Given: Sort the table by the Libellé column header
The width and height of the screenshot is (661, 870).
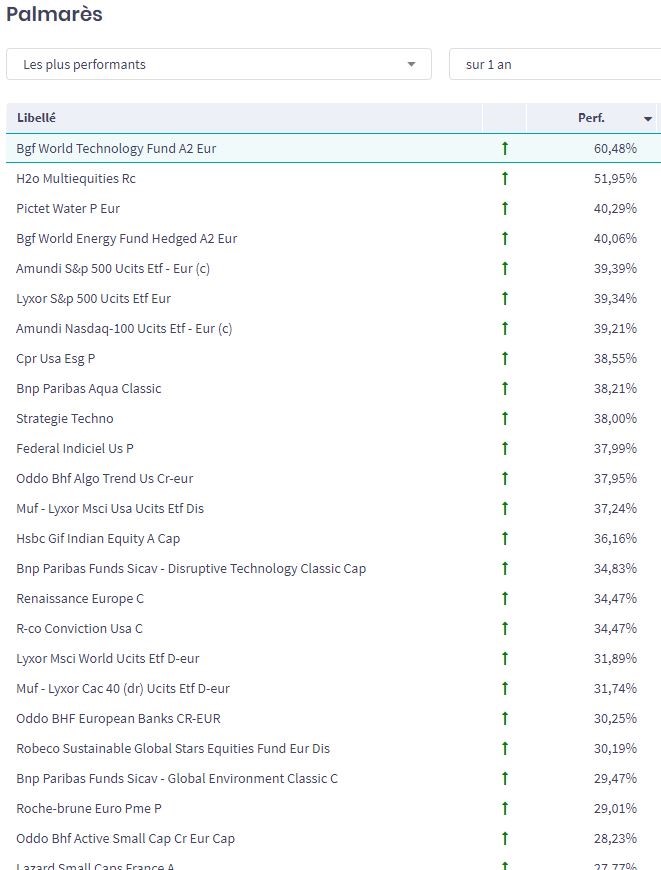Looking at the screenshot, I should pos(36,118).
